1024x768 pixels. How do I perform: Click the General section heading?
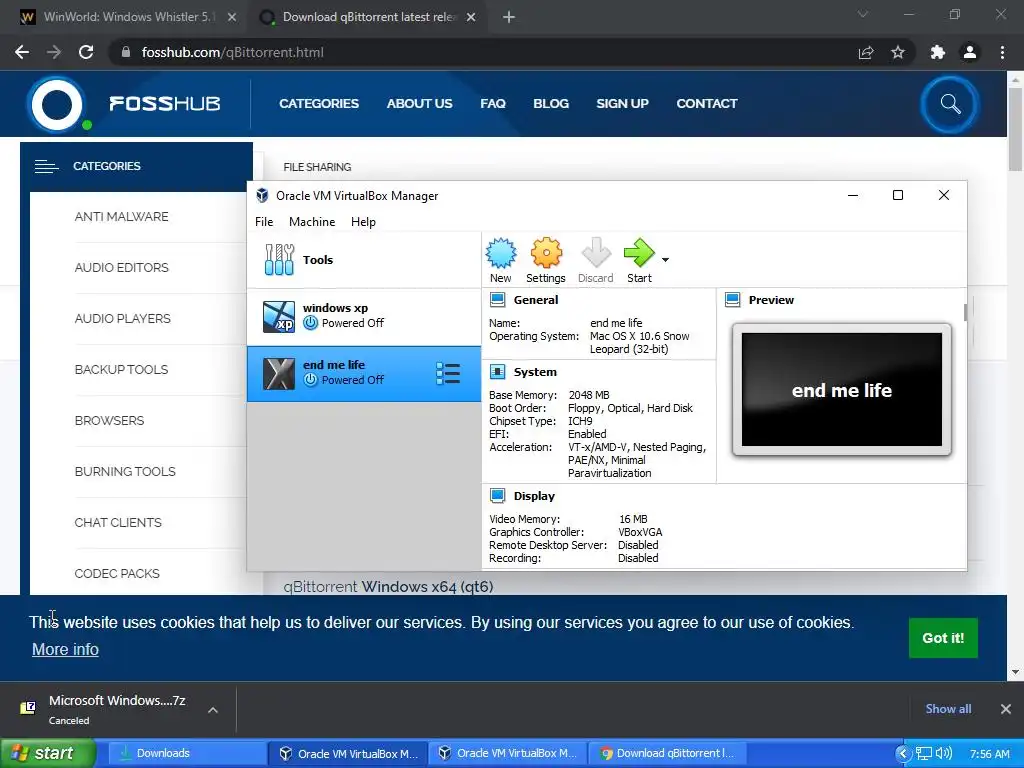pos(536,300)
